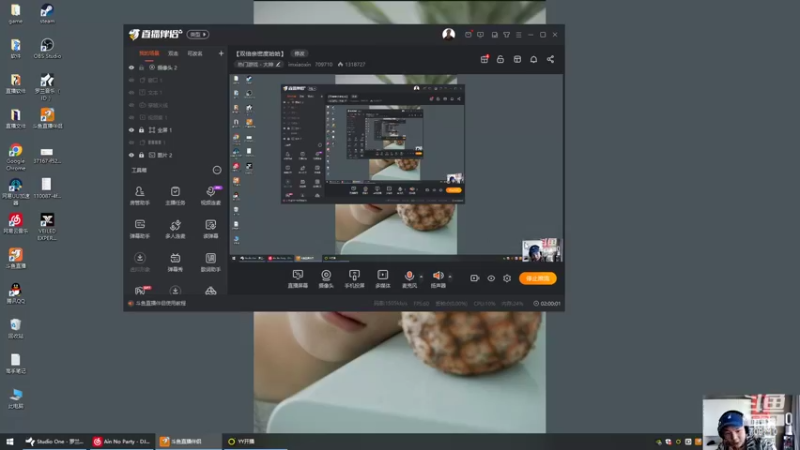
Task: Open the 主播任务 tool
Action: tap(175, 195)
